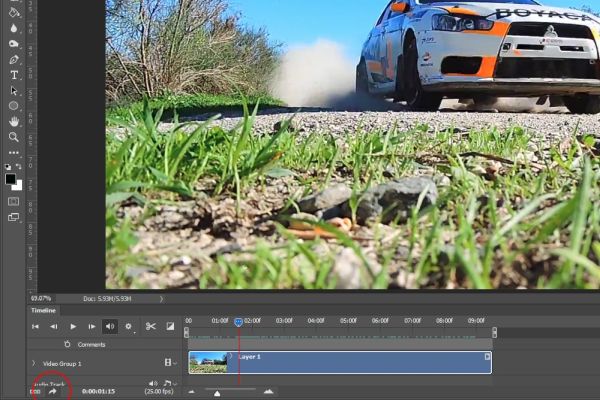Select the Zoom magnifier tool
Image resolution: width=600 pixels, height=400 pixels.
coord(14,137)
